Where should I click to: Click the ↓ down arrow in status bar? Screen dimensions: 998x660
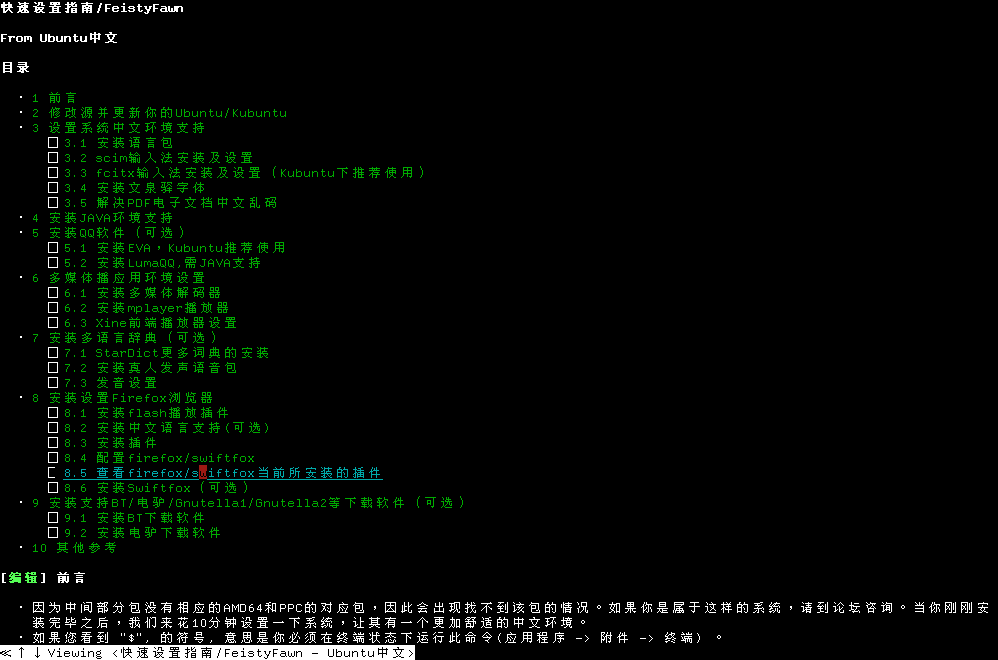(38, 653)
